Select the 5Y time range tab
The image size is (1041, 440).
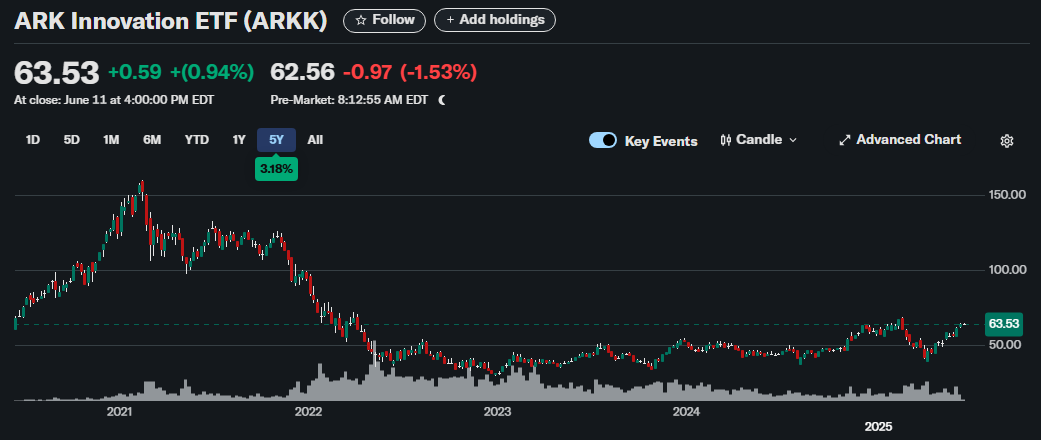pos(277,140)
